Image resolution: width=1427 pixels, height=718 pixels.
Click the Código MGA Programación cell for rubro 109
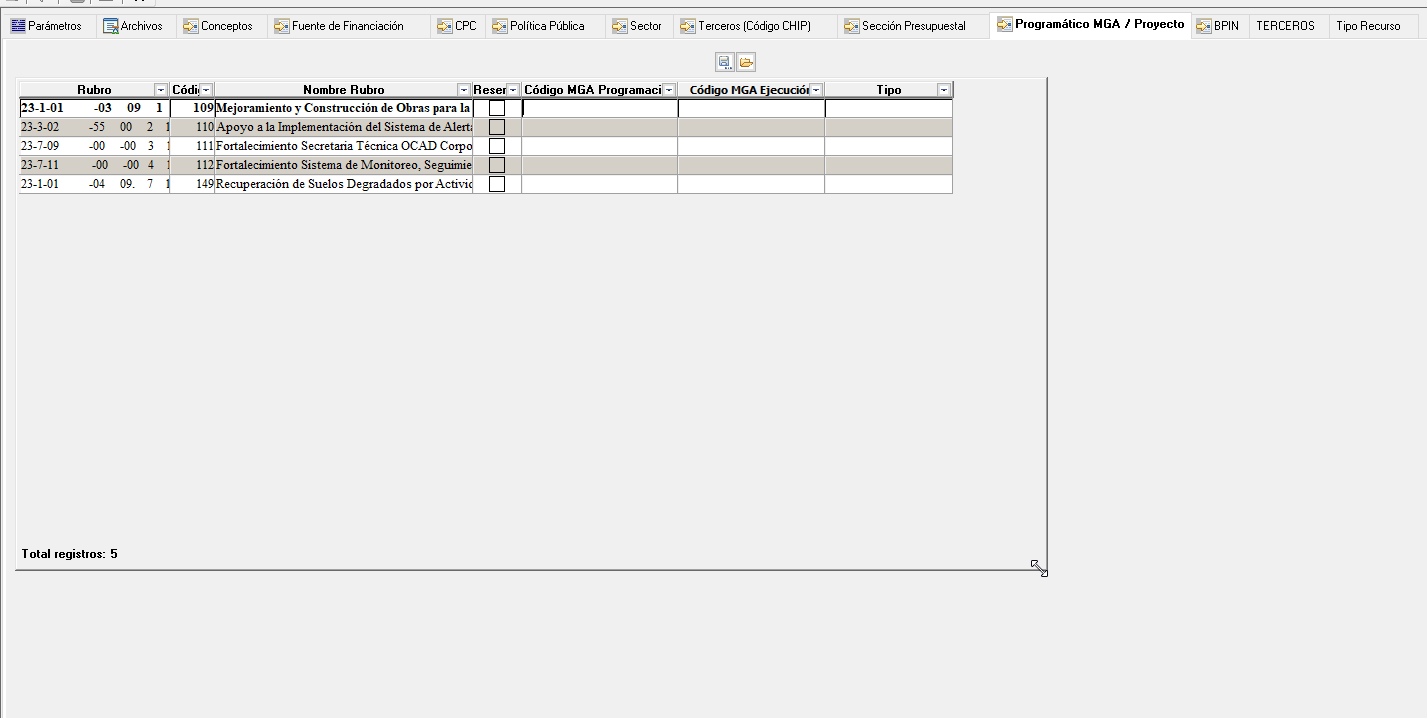point(599,108)
